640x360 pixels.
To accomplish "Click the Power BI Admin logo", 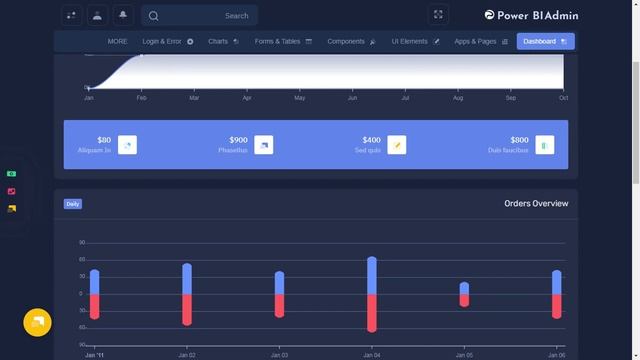I will (531, 16).
